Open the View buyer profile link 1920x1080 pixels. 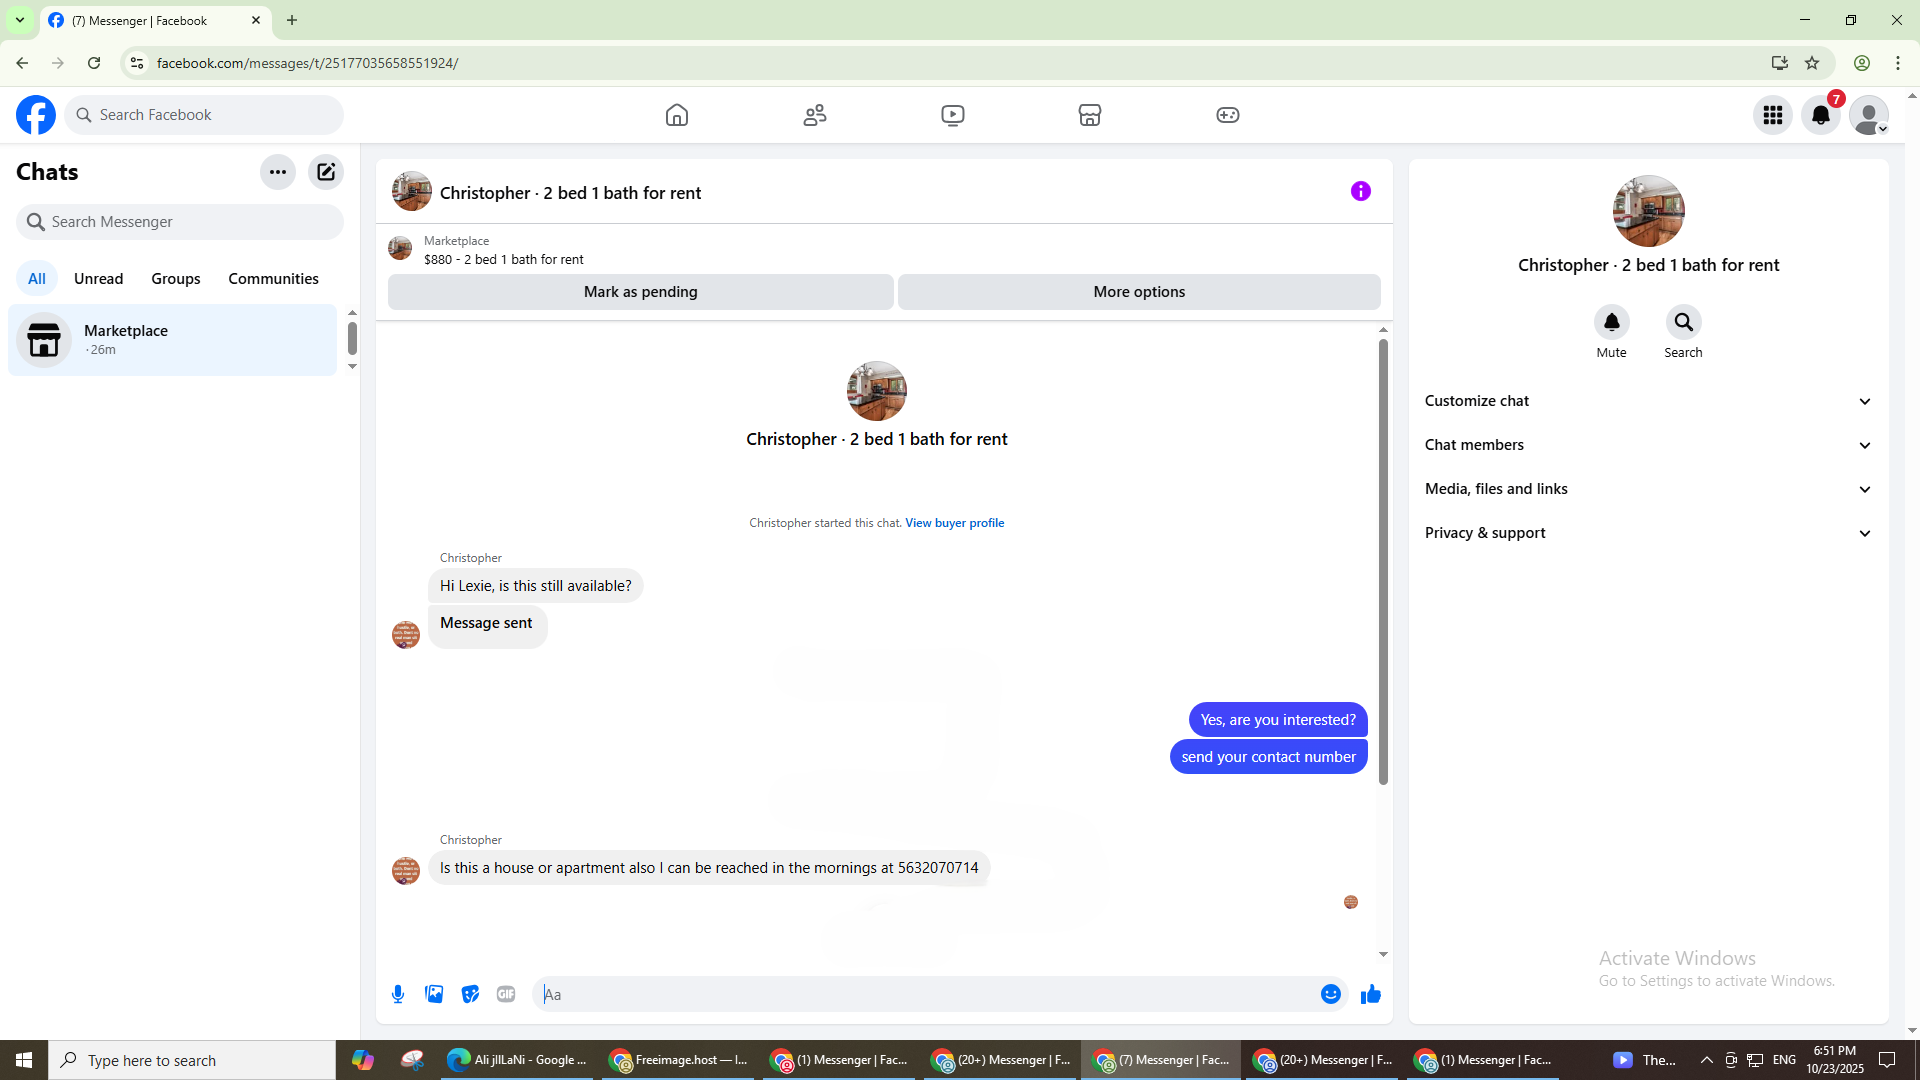[x=954, y=523]
